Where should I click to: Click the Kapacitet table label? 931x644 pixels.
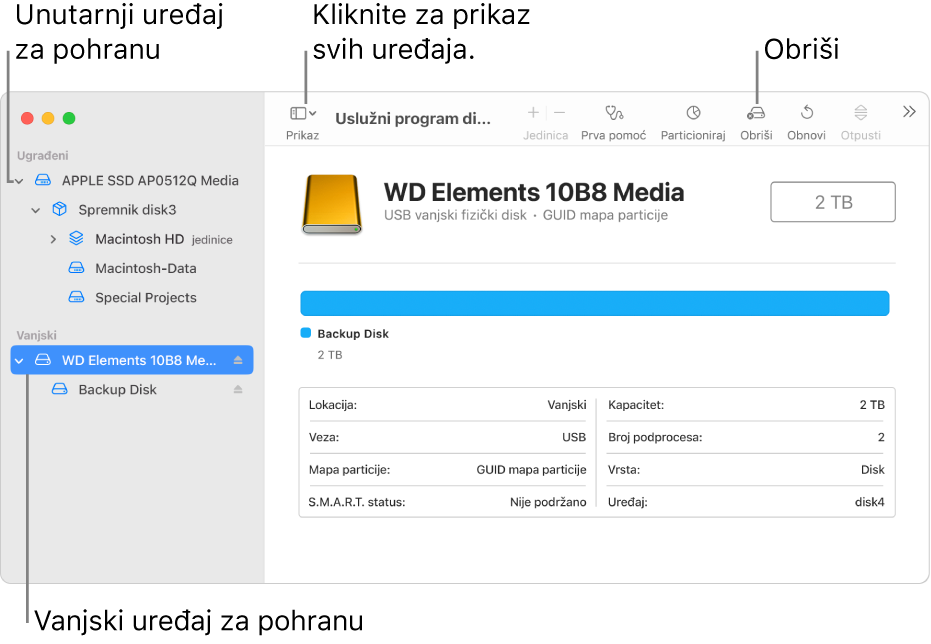coord(636,405)
